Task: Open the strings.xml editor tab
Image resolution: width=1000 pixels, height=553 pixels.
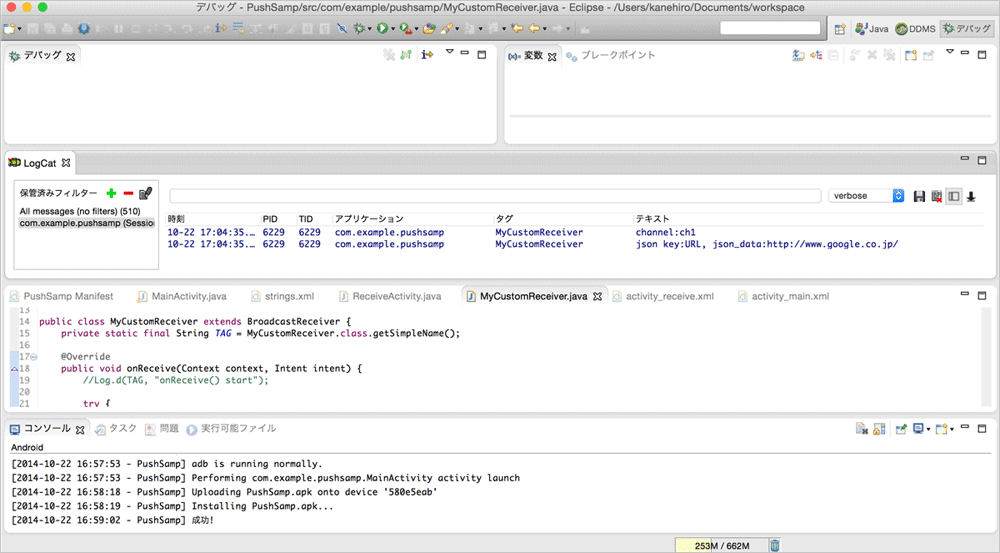Action: pos(283,297)
